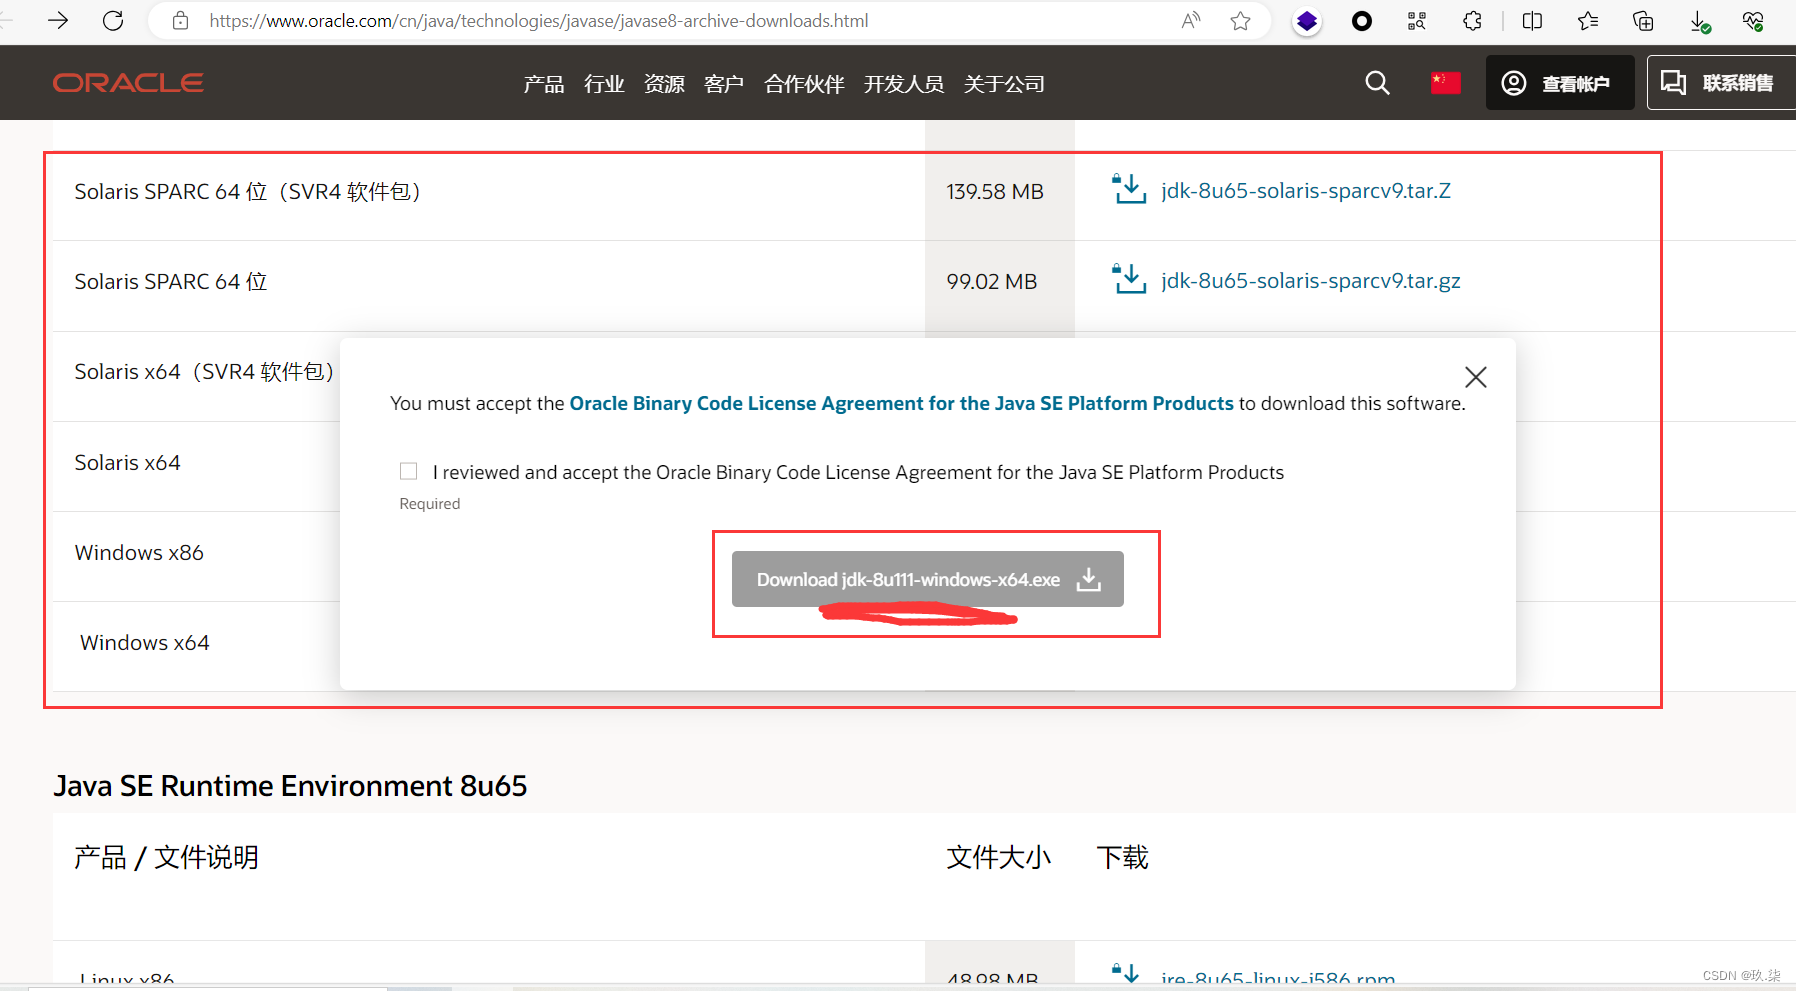Open the Oracle site search magnifier

[1377, 83]
